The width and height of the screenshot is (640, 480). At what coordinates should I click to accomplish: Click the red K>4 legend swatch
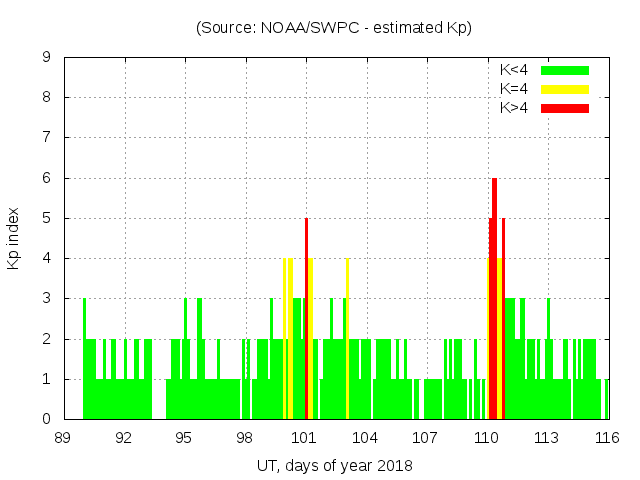click(565, 108)
